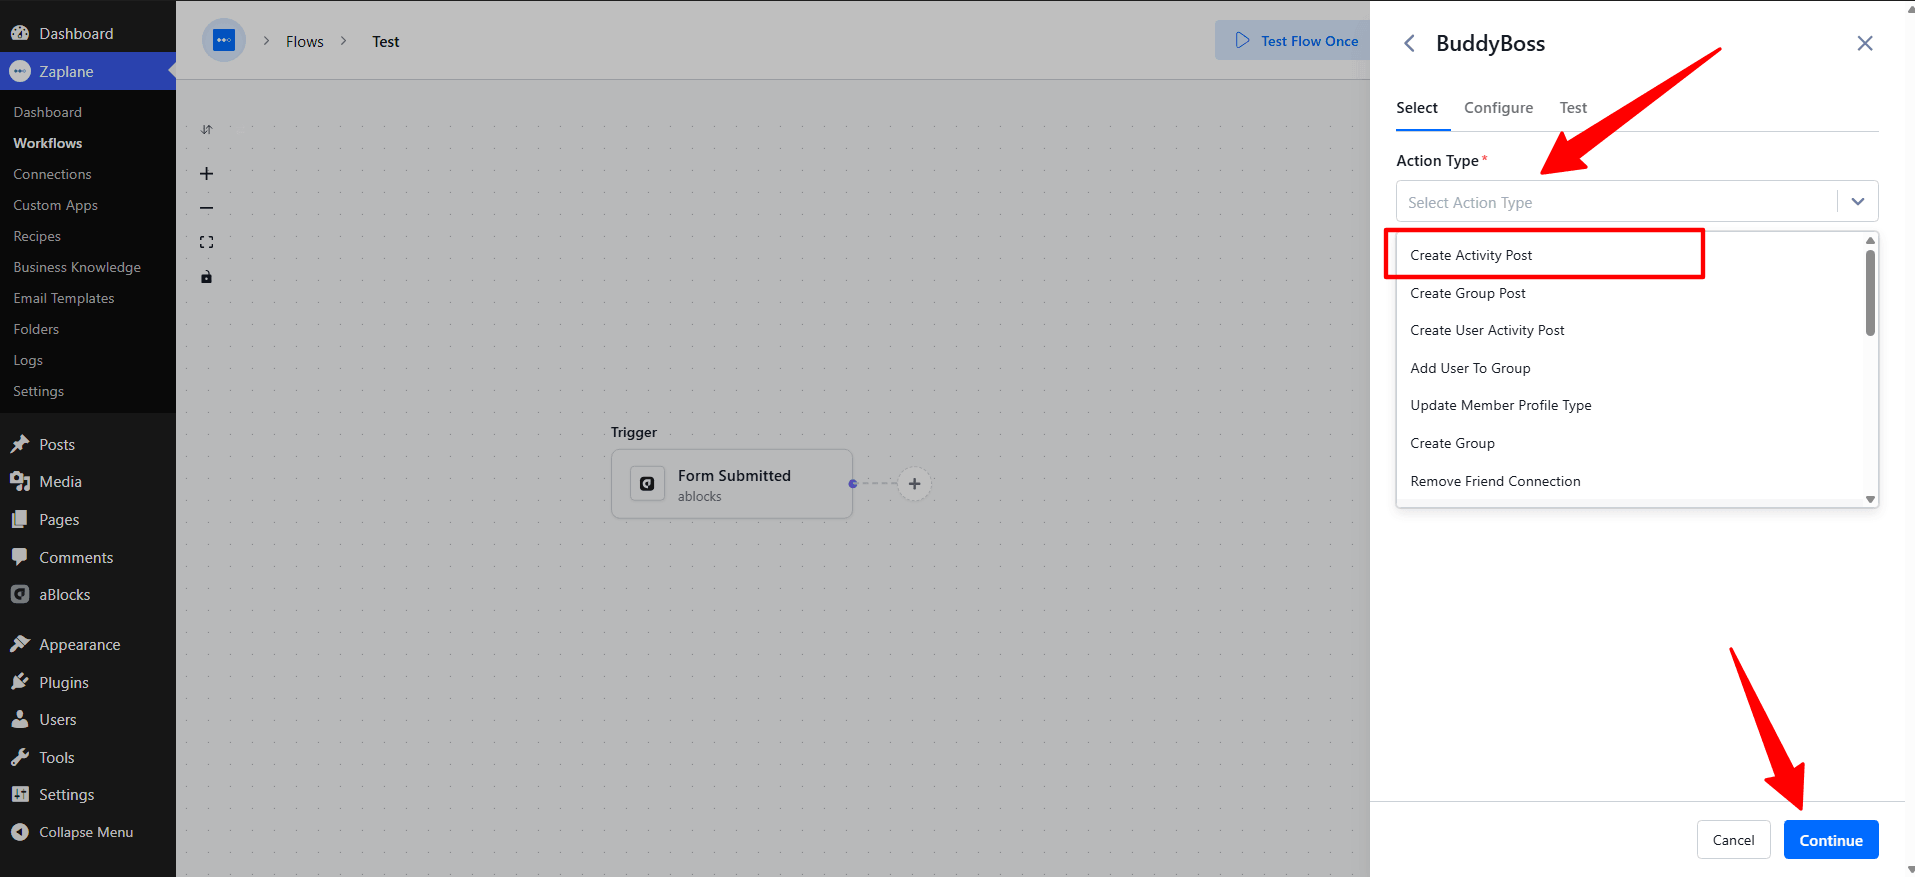
Task: Click the aBlocks icon in trigger node
Action: click(647, 484)
